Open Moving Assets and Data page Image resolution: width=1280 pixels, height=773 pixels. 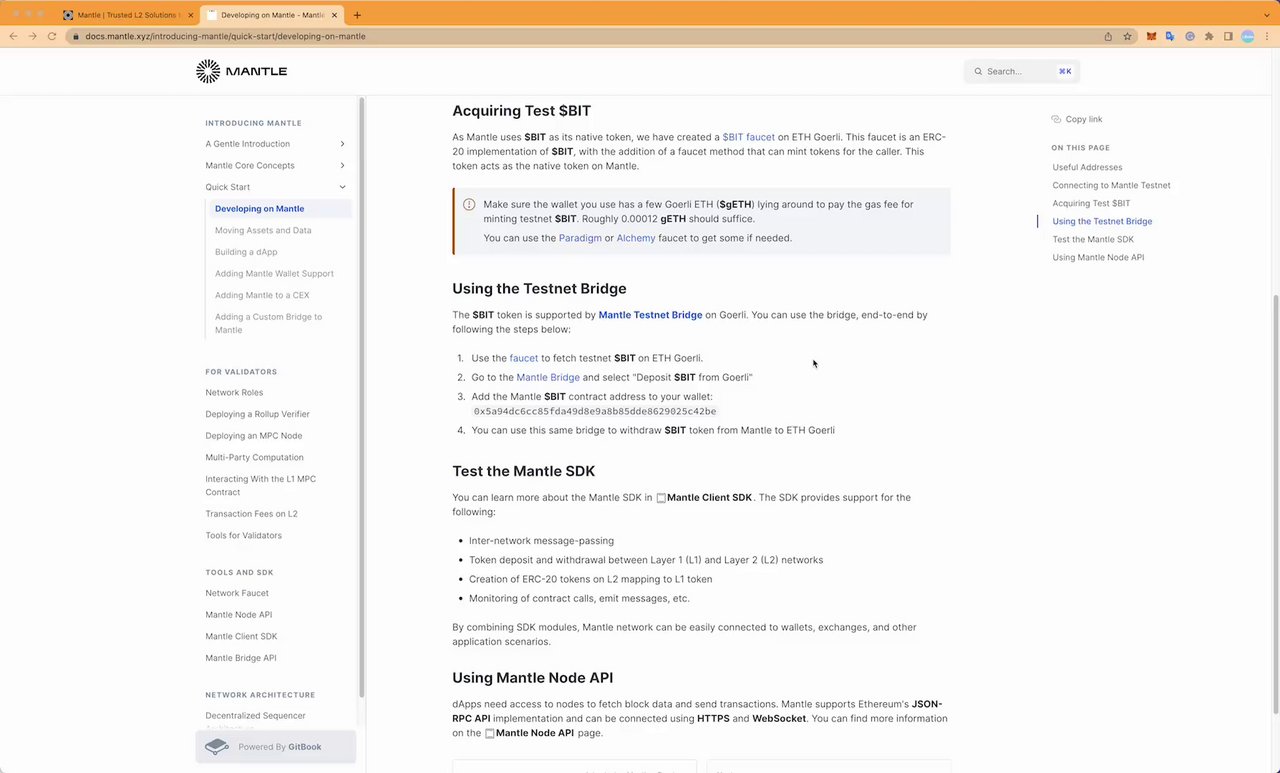[263, 230]
